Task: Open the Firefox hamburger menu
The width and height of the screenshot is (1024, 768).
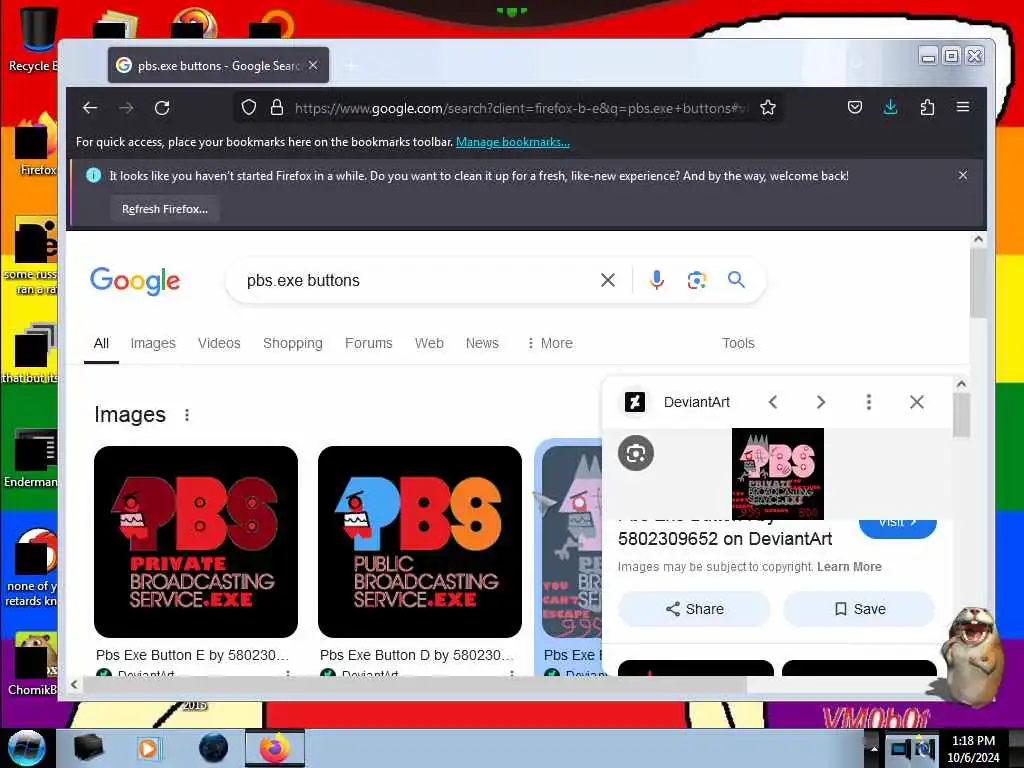Action: point(963,107)
